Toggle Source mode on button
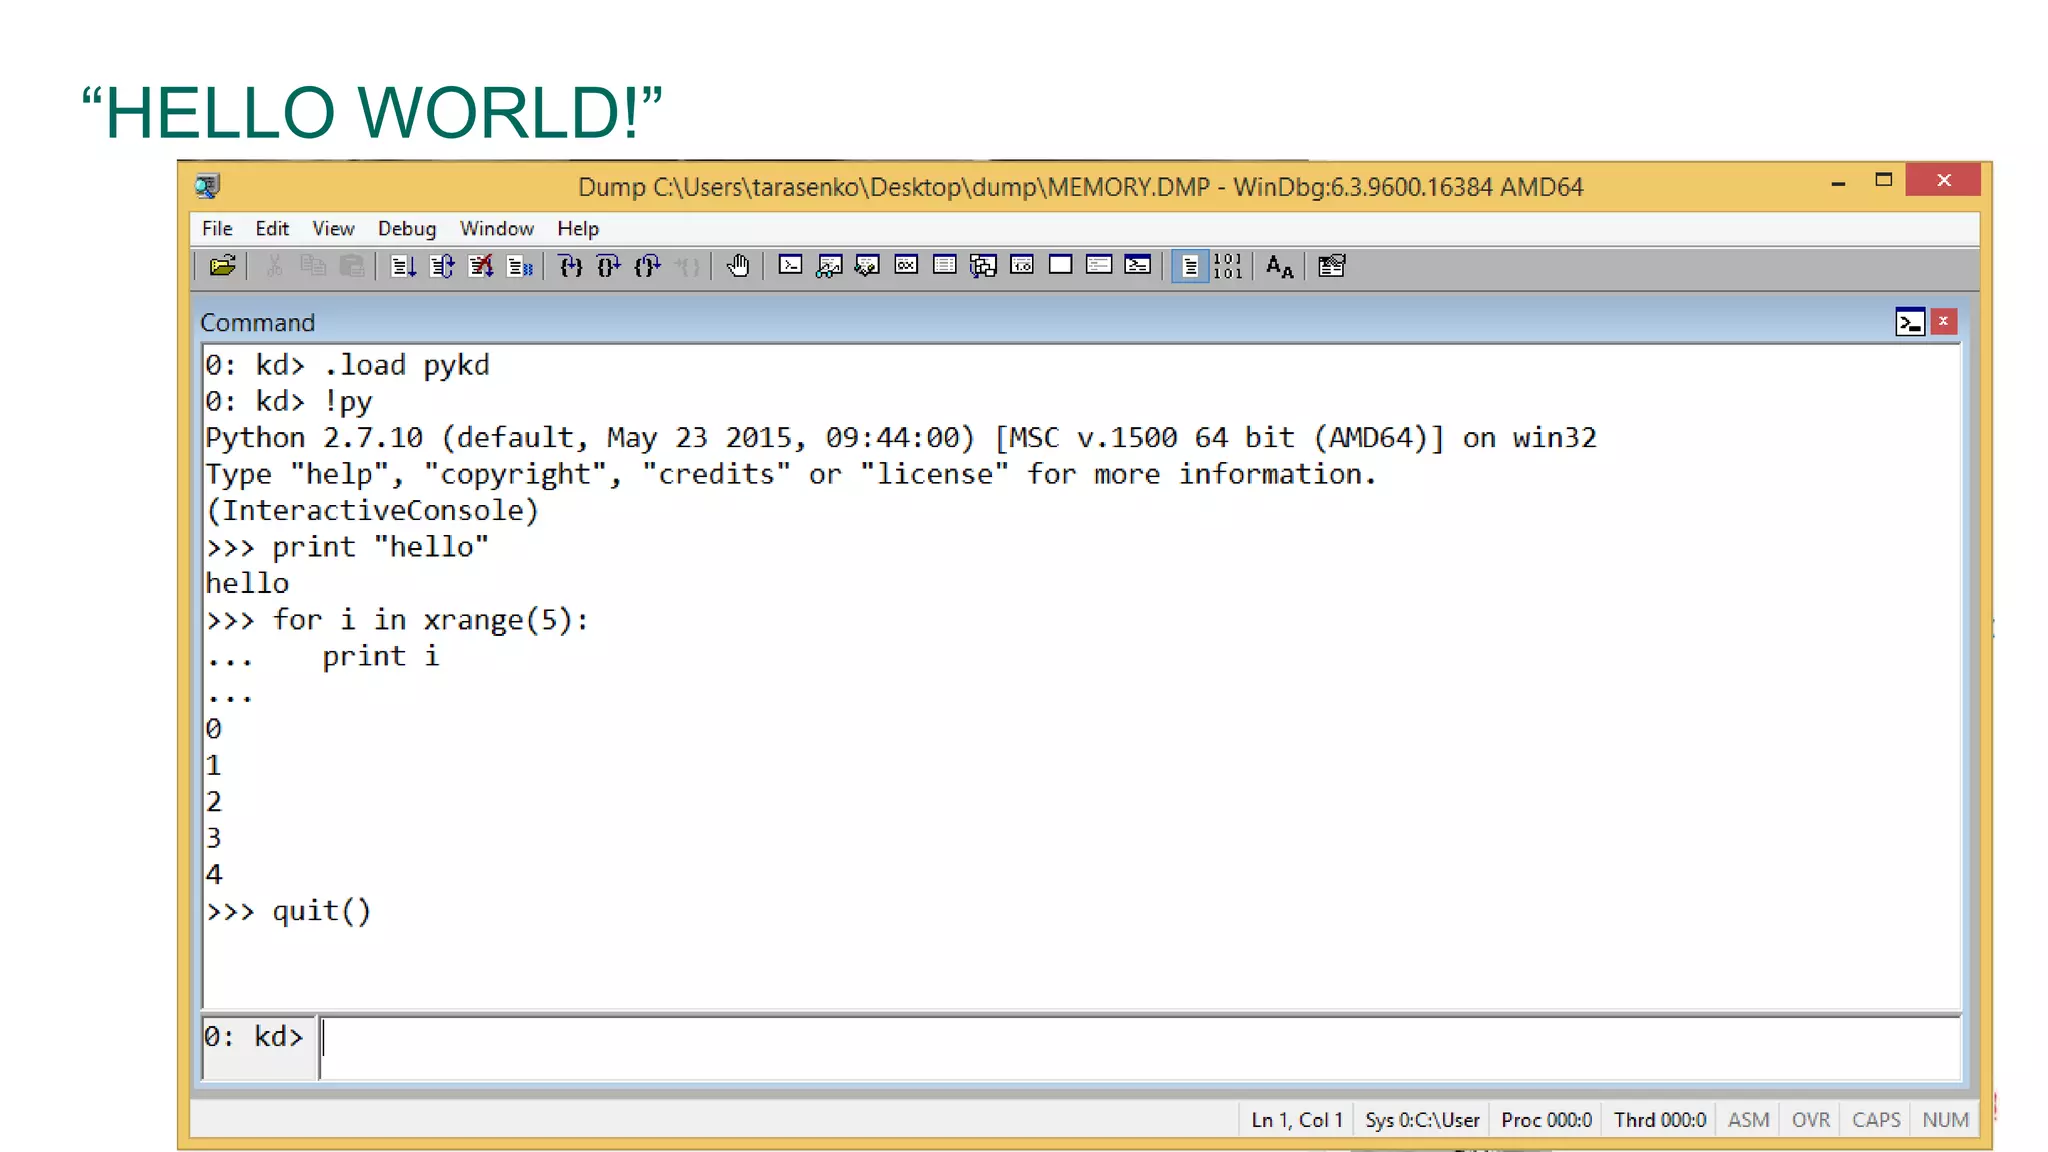This screenshot has width=2048, height=1152. pos(1190,266)
